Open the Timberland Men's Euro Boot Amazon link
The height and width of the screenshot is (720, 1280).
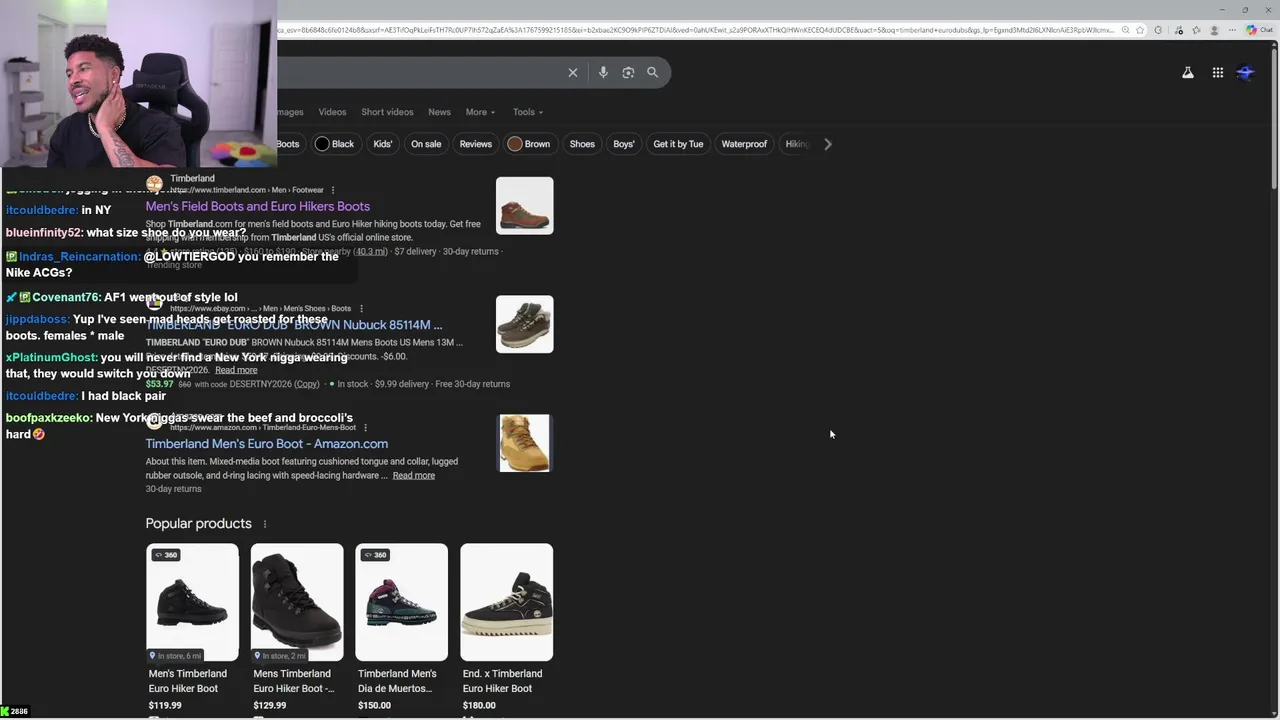click(x=267, y=444)
